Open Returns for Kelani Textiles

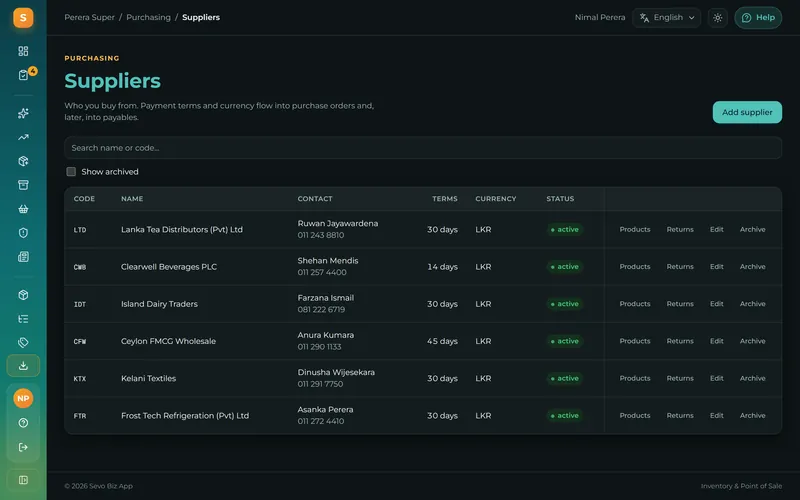pos(680,379)
